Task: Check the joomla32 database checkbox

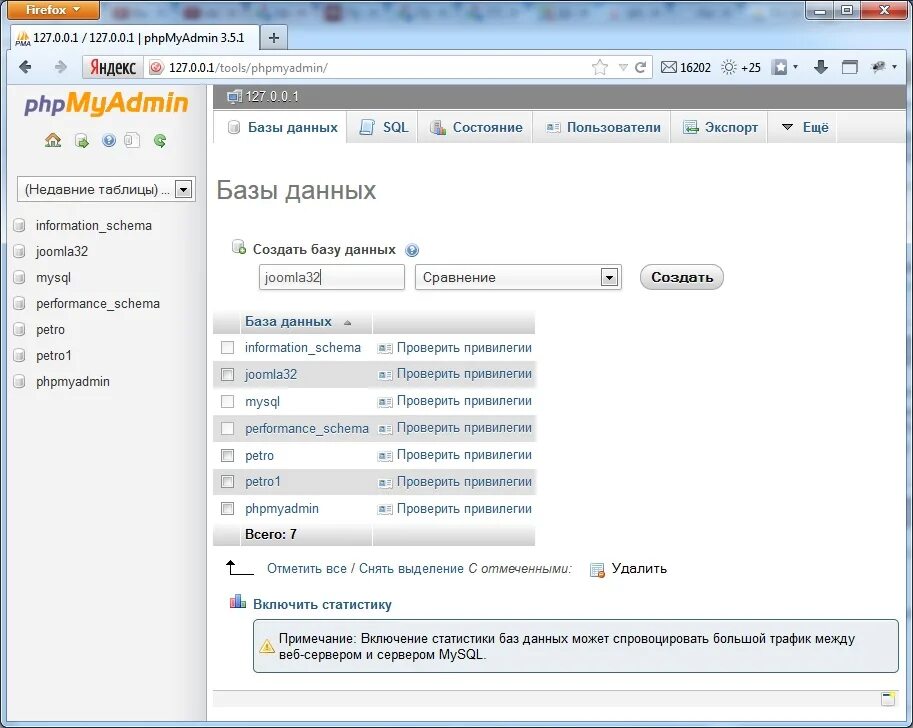Action: pyautogui.click(x=227, y=374)
